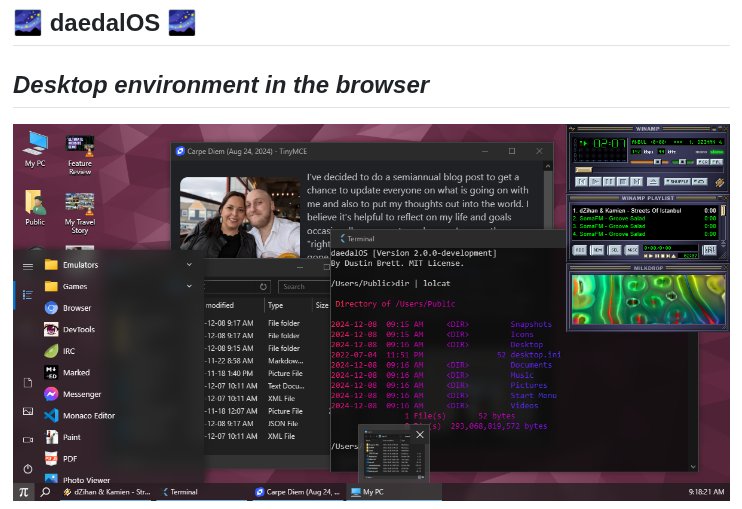Open the My PC desktop icon
The width and height of the screenshot is (742, 509).
(35, 149)
